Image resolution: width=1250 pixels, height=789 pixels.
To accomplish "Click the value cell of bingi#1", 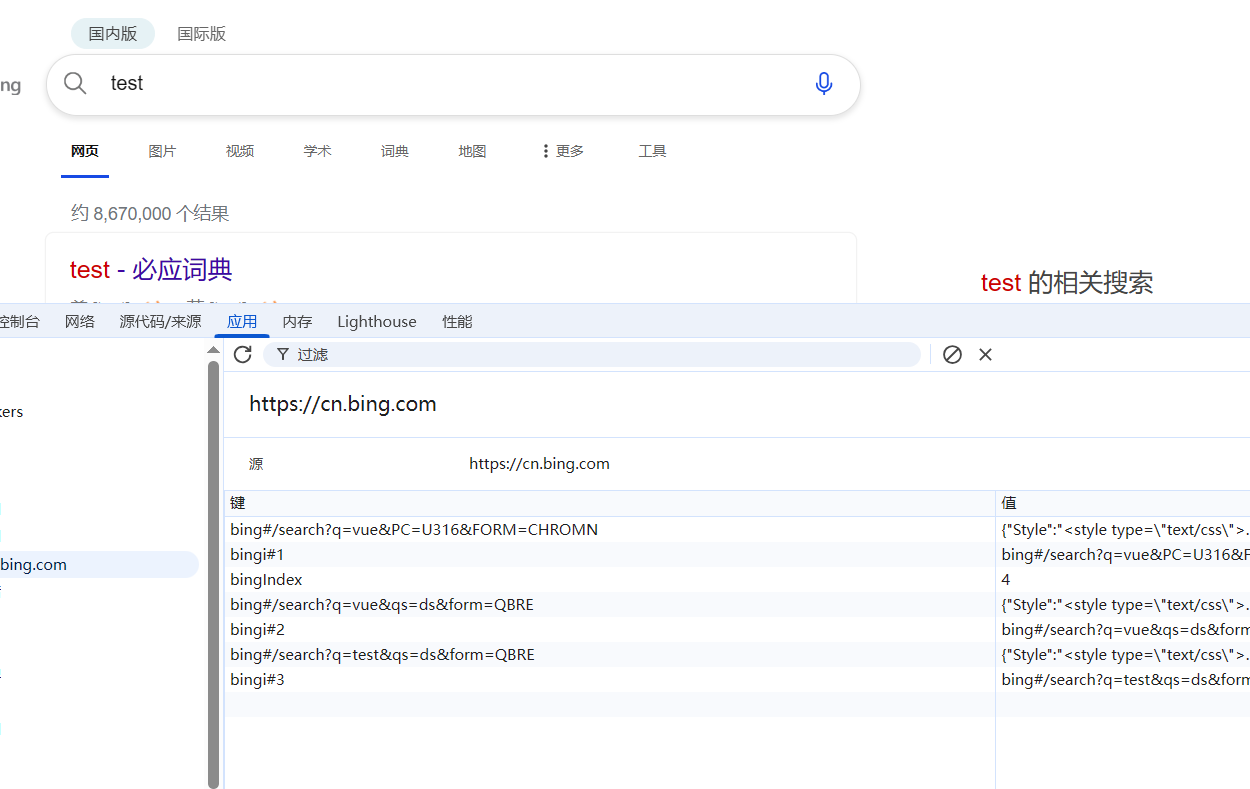I will 1124,554.
